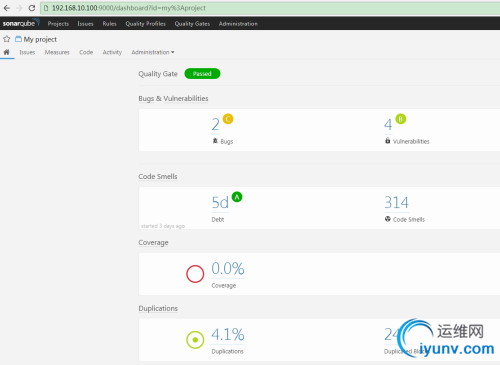Screen dimensions: 500x365
Task: Click the B rating badge for vulnerabilities
Action: pyautogui.click(x=401, y=119)
